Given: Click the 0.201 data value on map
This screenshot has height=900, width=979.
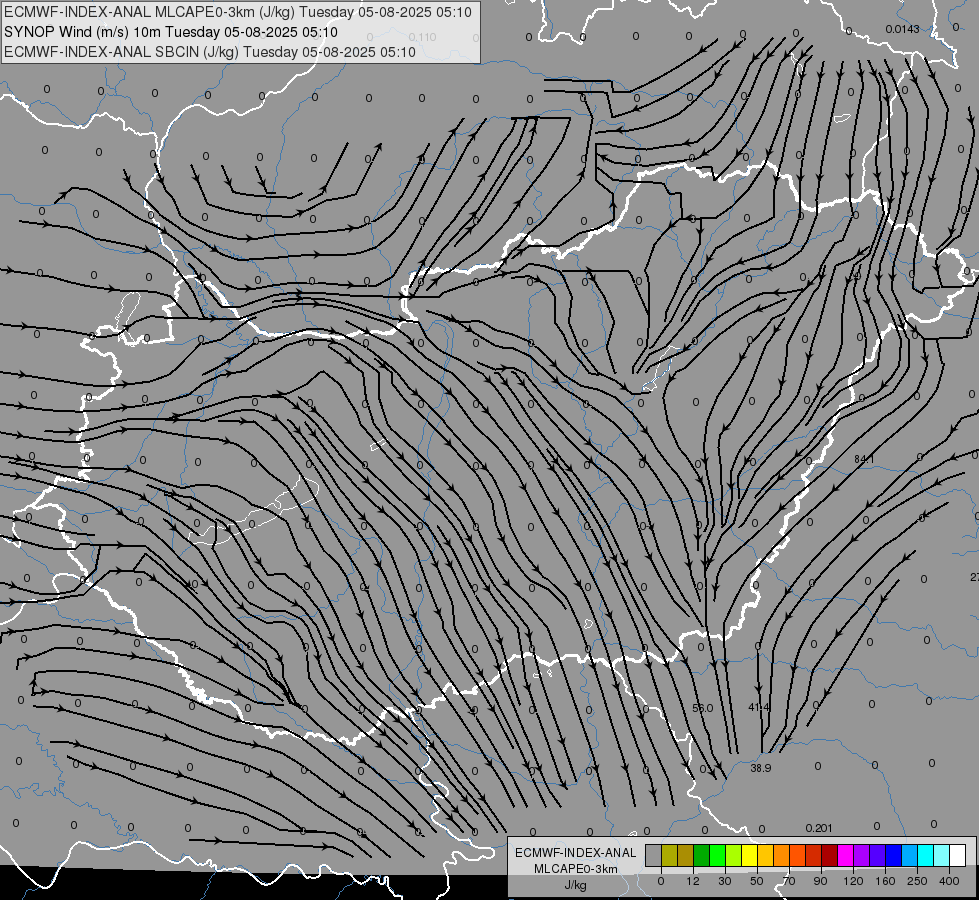Looking at the screenshot, I should click(x=819, y=828).
